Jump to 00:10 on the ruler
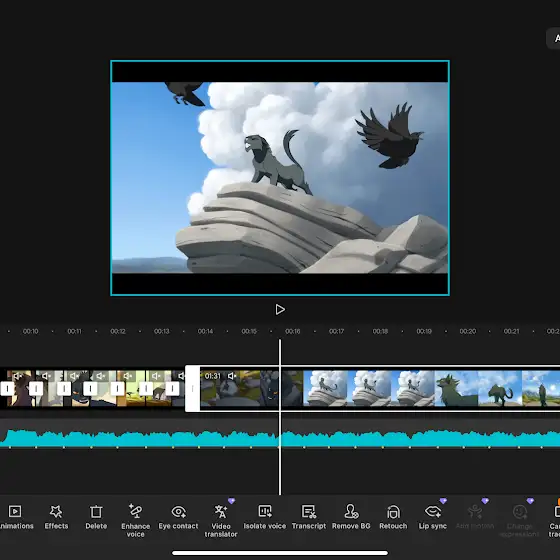560x560 pixels. point(31,331)
